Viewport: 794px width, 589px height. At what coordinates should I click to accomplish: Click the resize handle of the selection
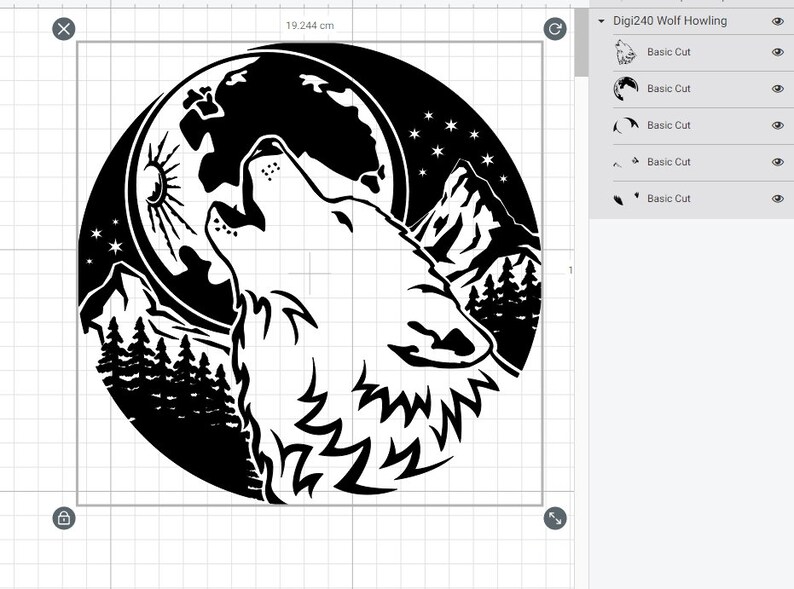[555, 518]
